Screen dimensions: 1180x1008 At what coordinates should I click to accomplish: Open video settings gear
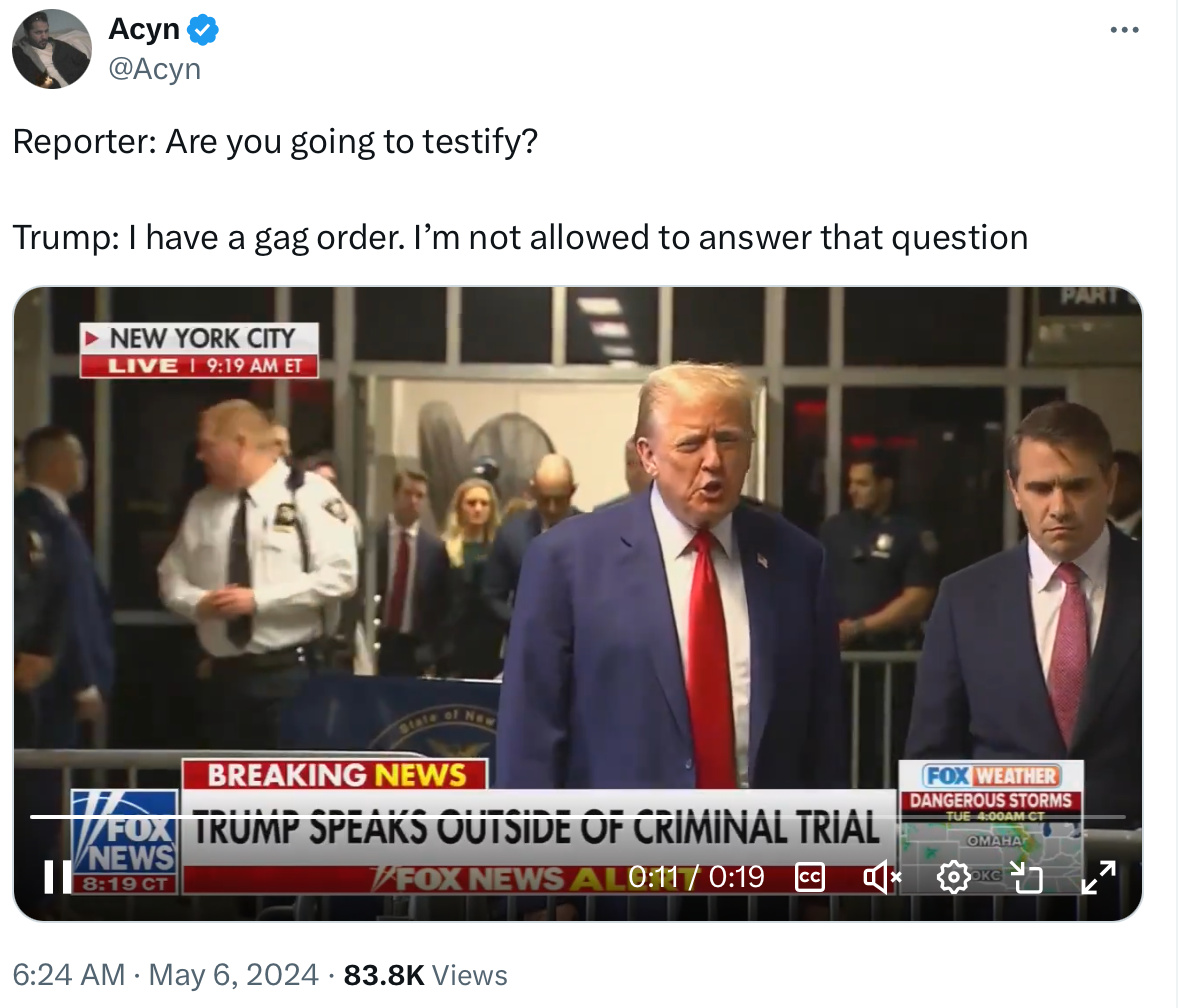point(953,878)
